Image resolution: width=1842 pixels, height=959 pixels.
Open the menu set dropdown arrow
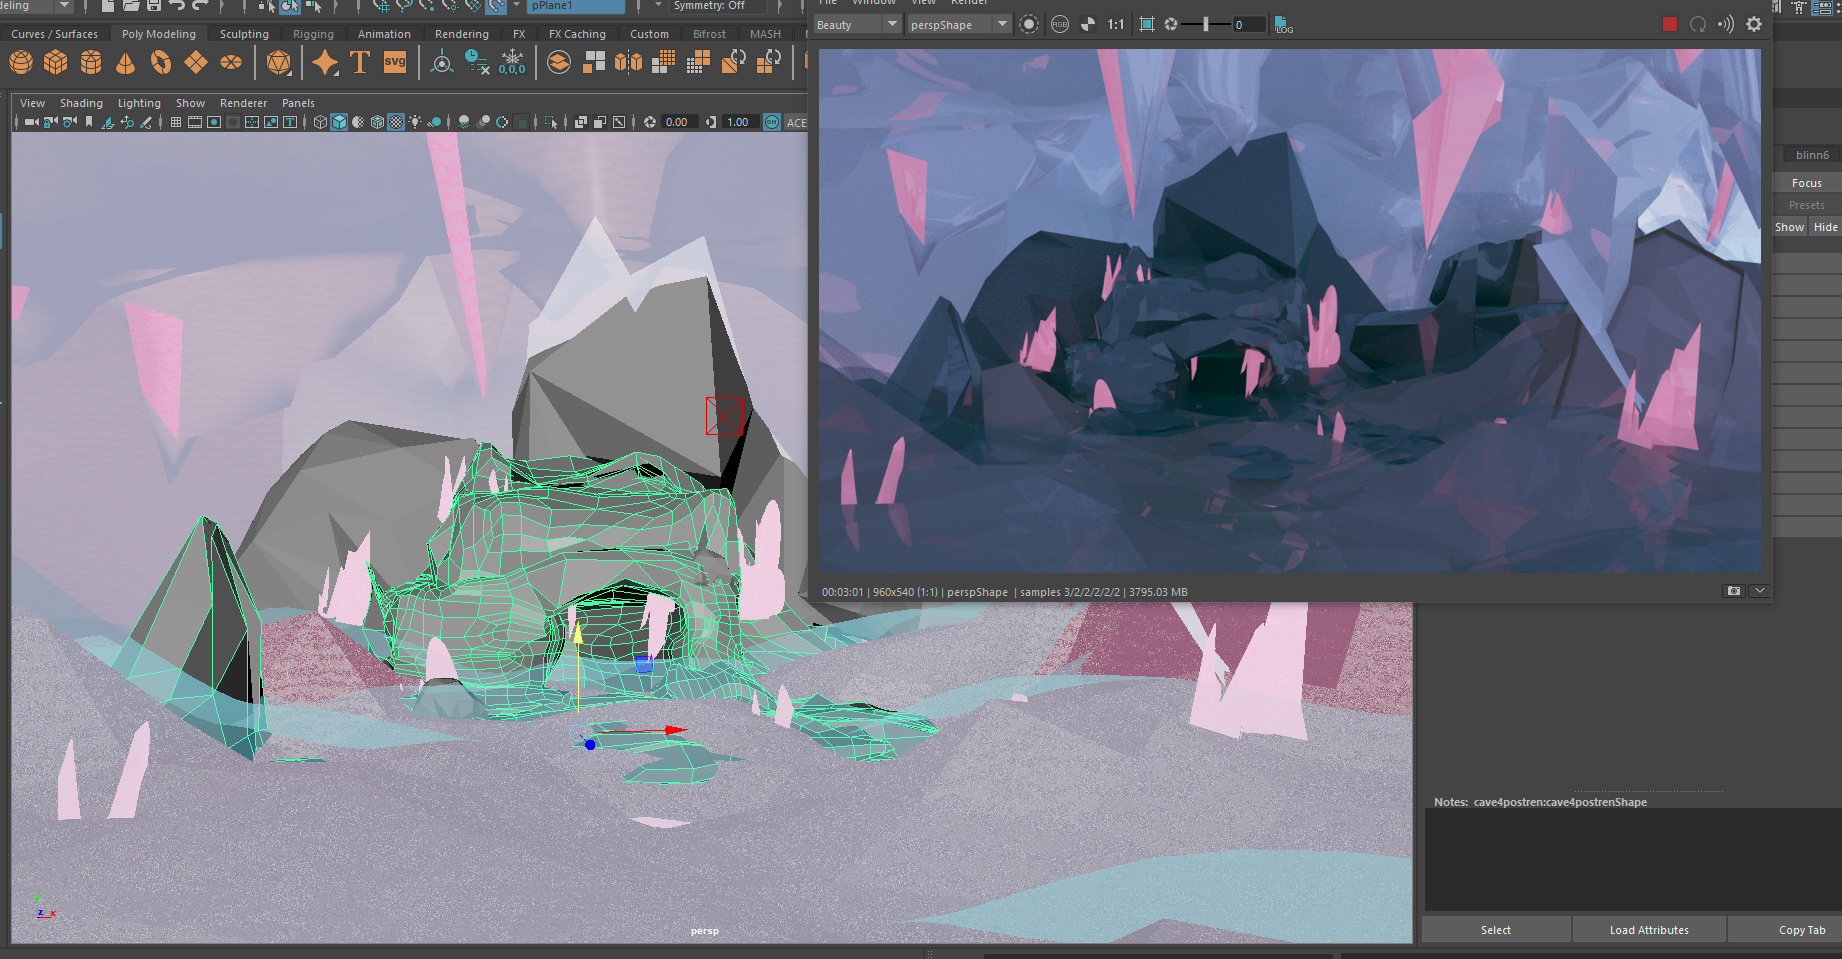pos(64,5)
